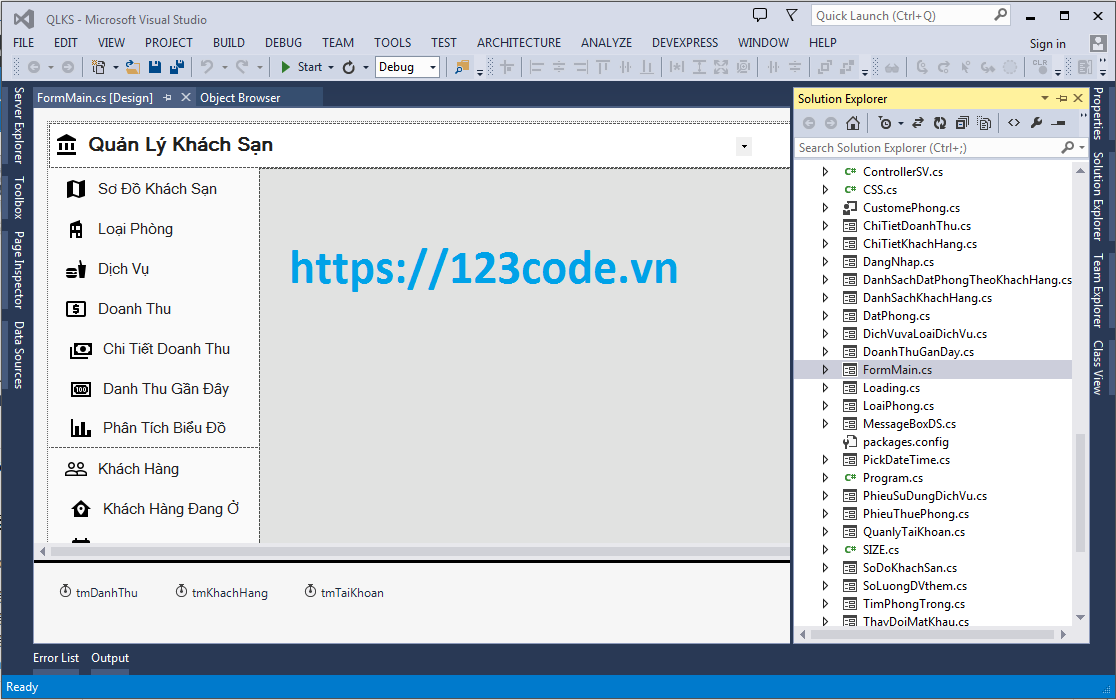Open the dropdown arrow beside Quản Lý Khách Sạn
The height and width of the screenshot is (700, 1116).
pos(743,145)
